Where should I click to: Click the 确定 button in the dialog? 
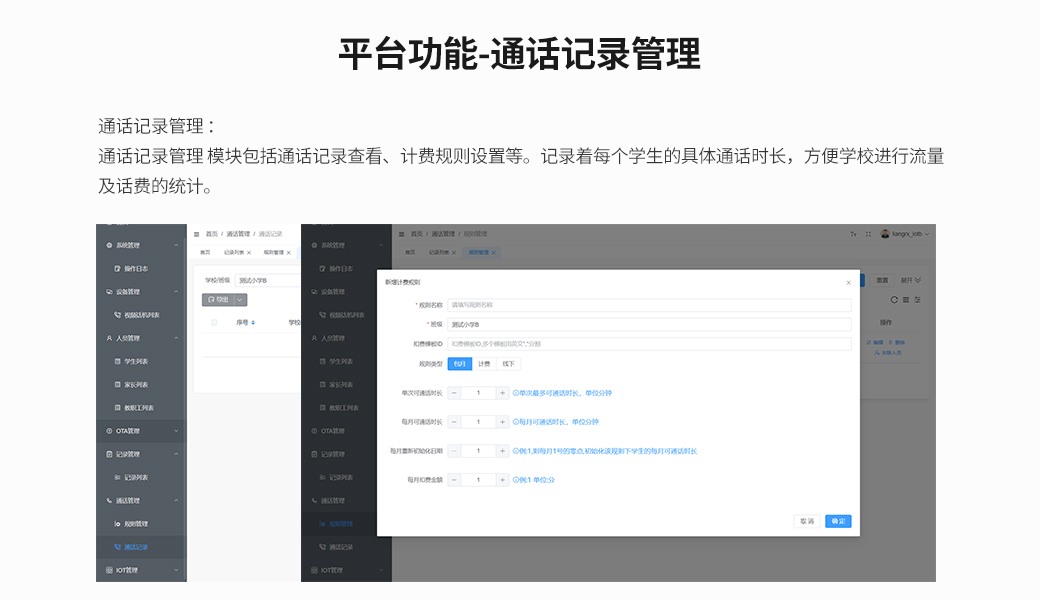pos(838,521)
